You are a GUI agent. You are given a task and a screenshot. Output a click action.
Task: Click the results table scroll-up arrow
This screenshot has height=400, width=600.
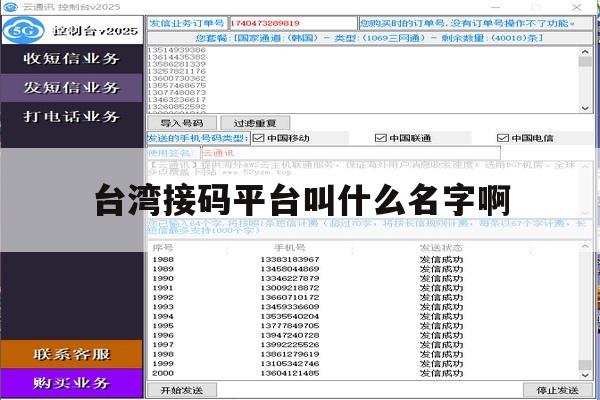pyautogui.click(x=585, y=246)
